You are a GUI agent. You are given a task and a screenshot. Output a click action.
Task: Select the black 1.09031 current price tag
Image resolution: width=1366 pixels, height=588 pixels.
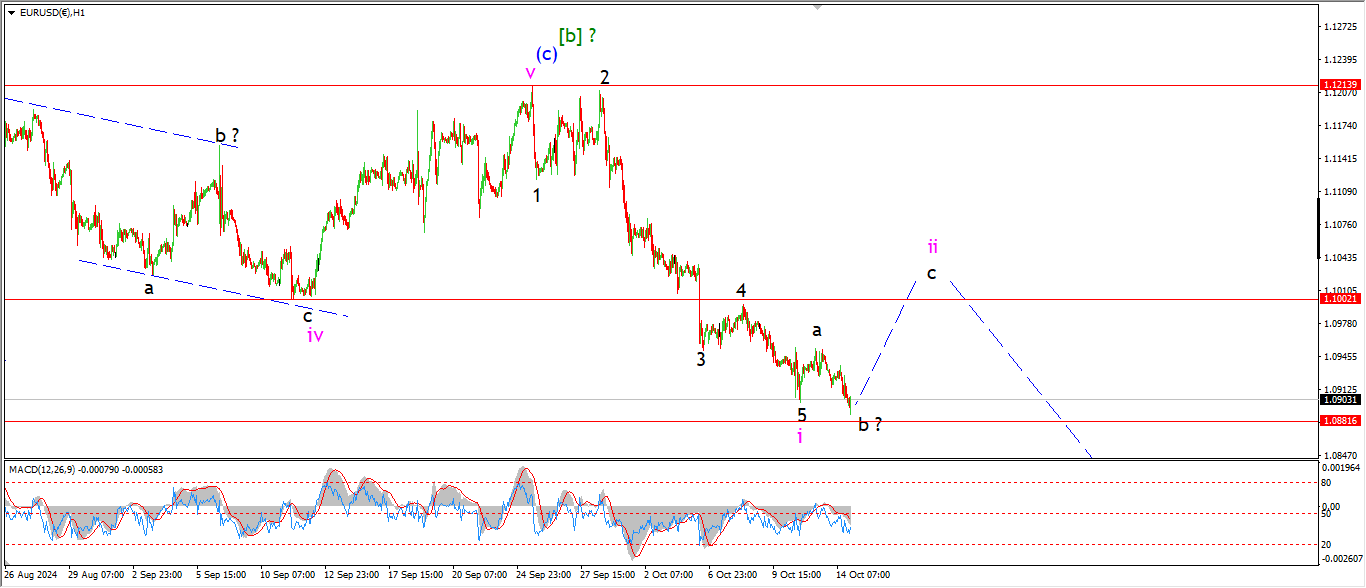pos(1339,400)
